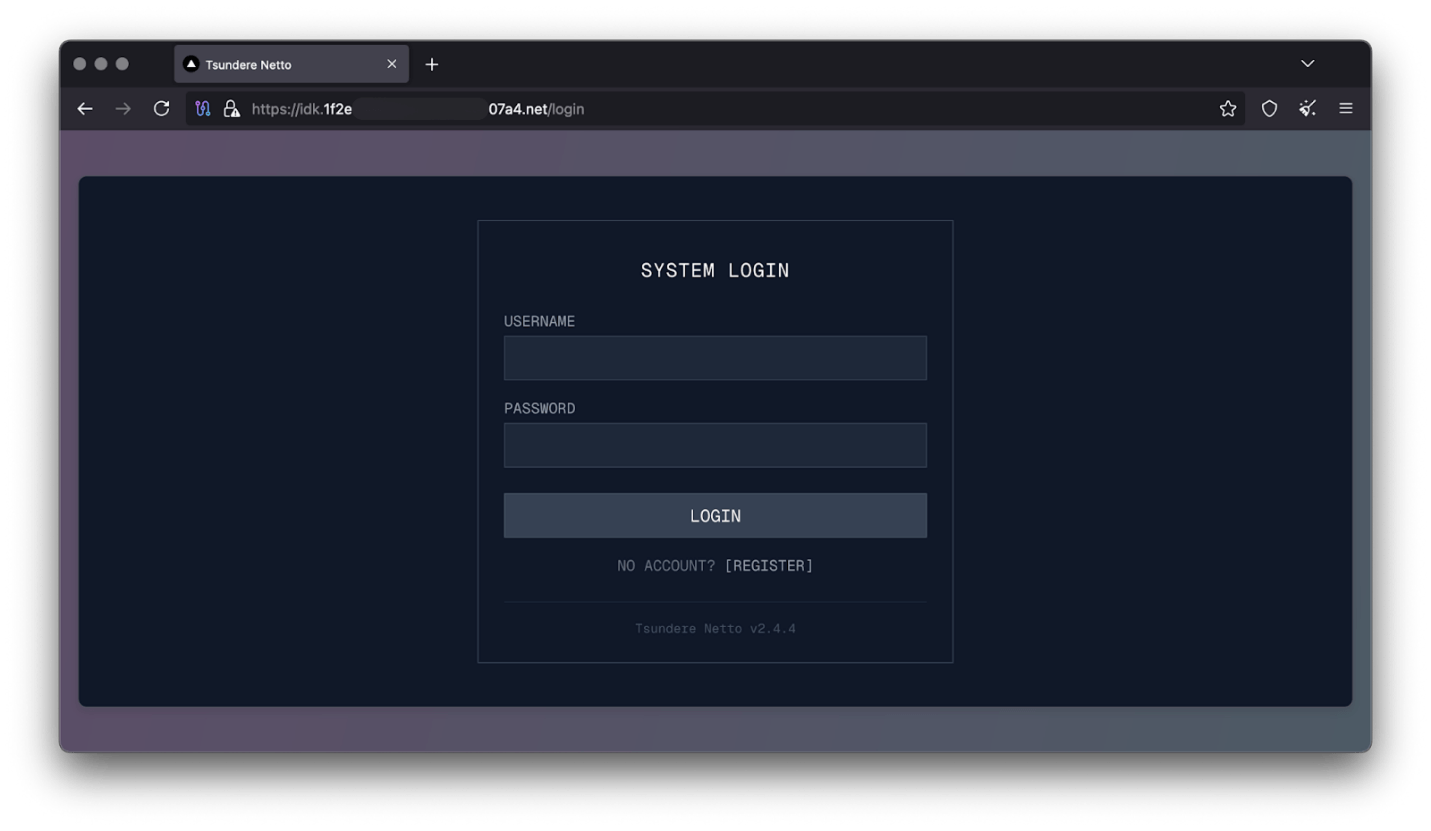The height and width of the screenshot is (831, 1431).
Task: Click the purple extension icon in the address bar
Action: point(202,108)
